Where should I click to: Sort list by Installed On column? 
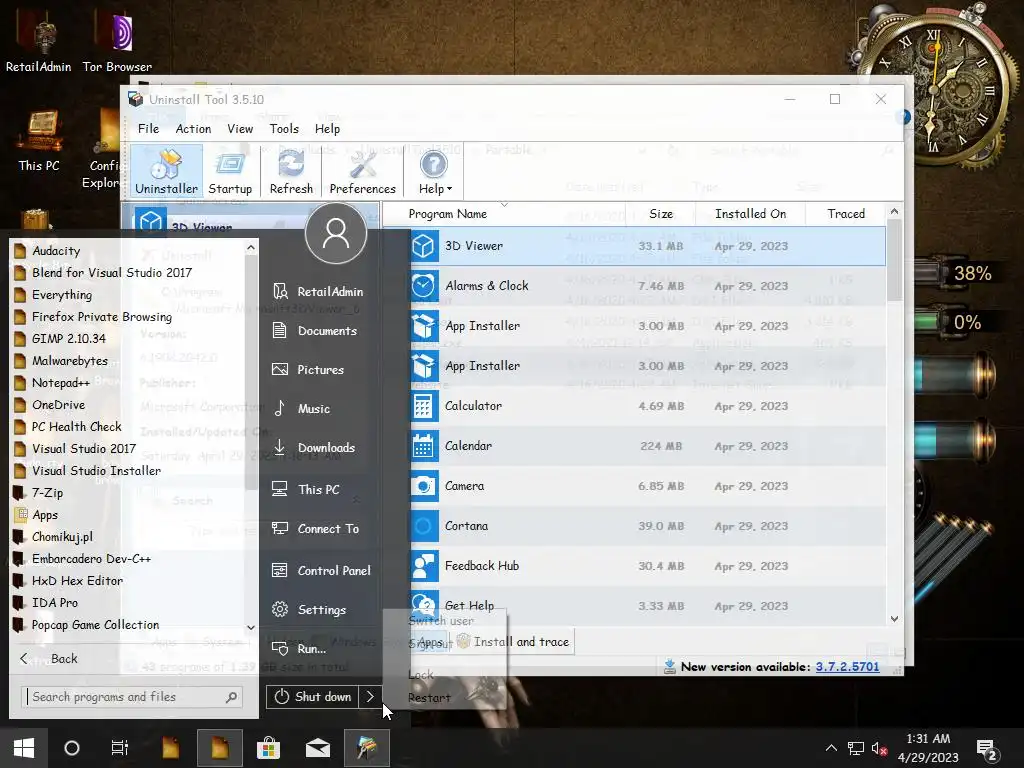(750, 214)
